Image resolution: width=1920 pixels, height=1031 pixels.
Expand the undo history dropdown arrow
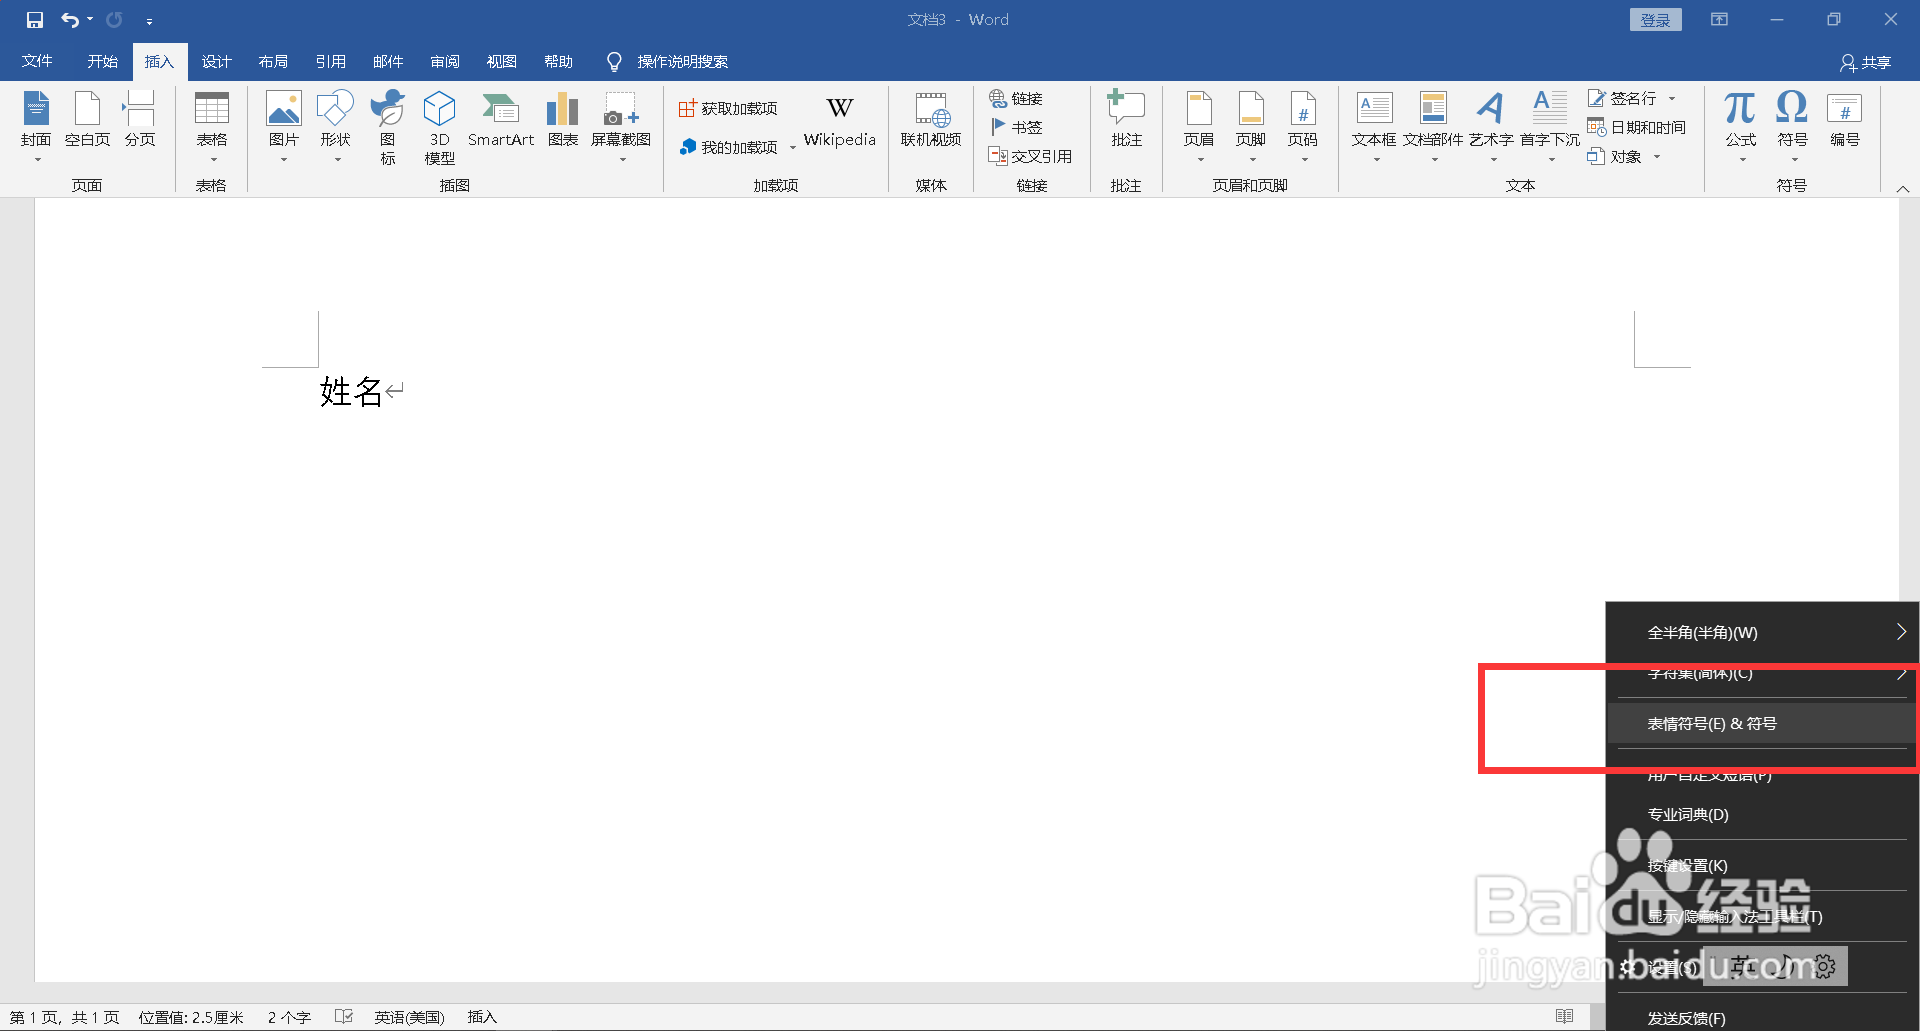pyautogui.click(x=90, y=20)
